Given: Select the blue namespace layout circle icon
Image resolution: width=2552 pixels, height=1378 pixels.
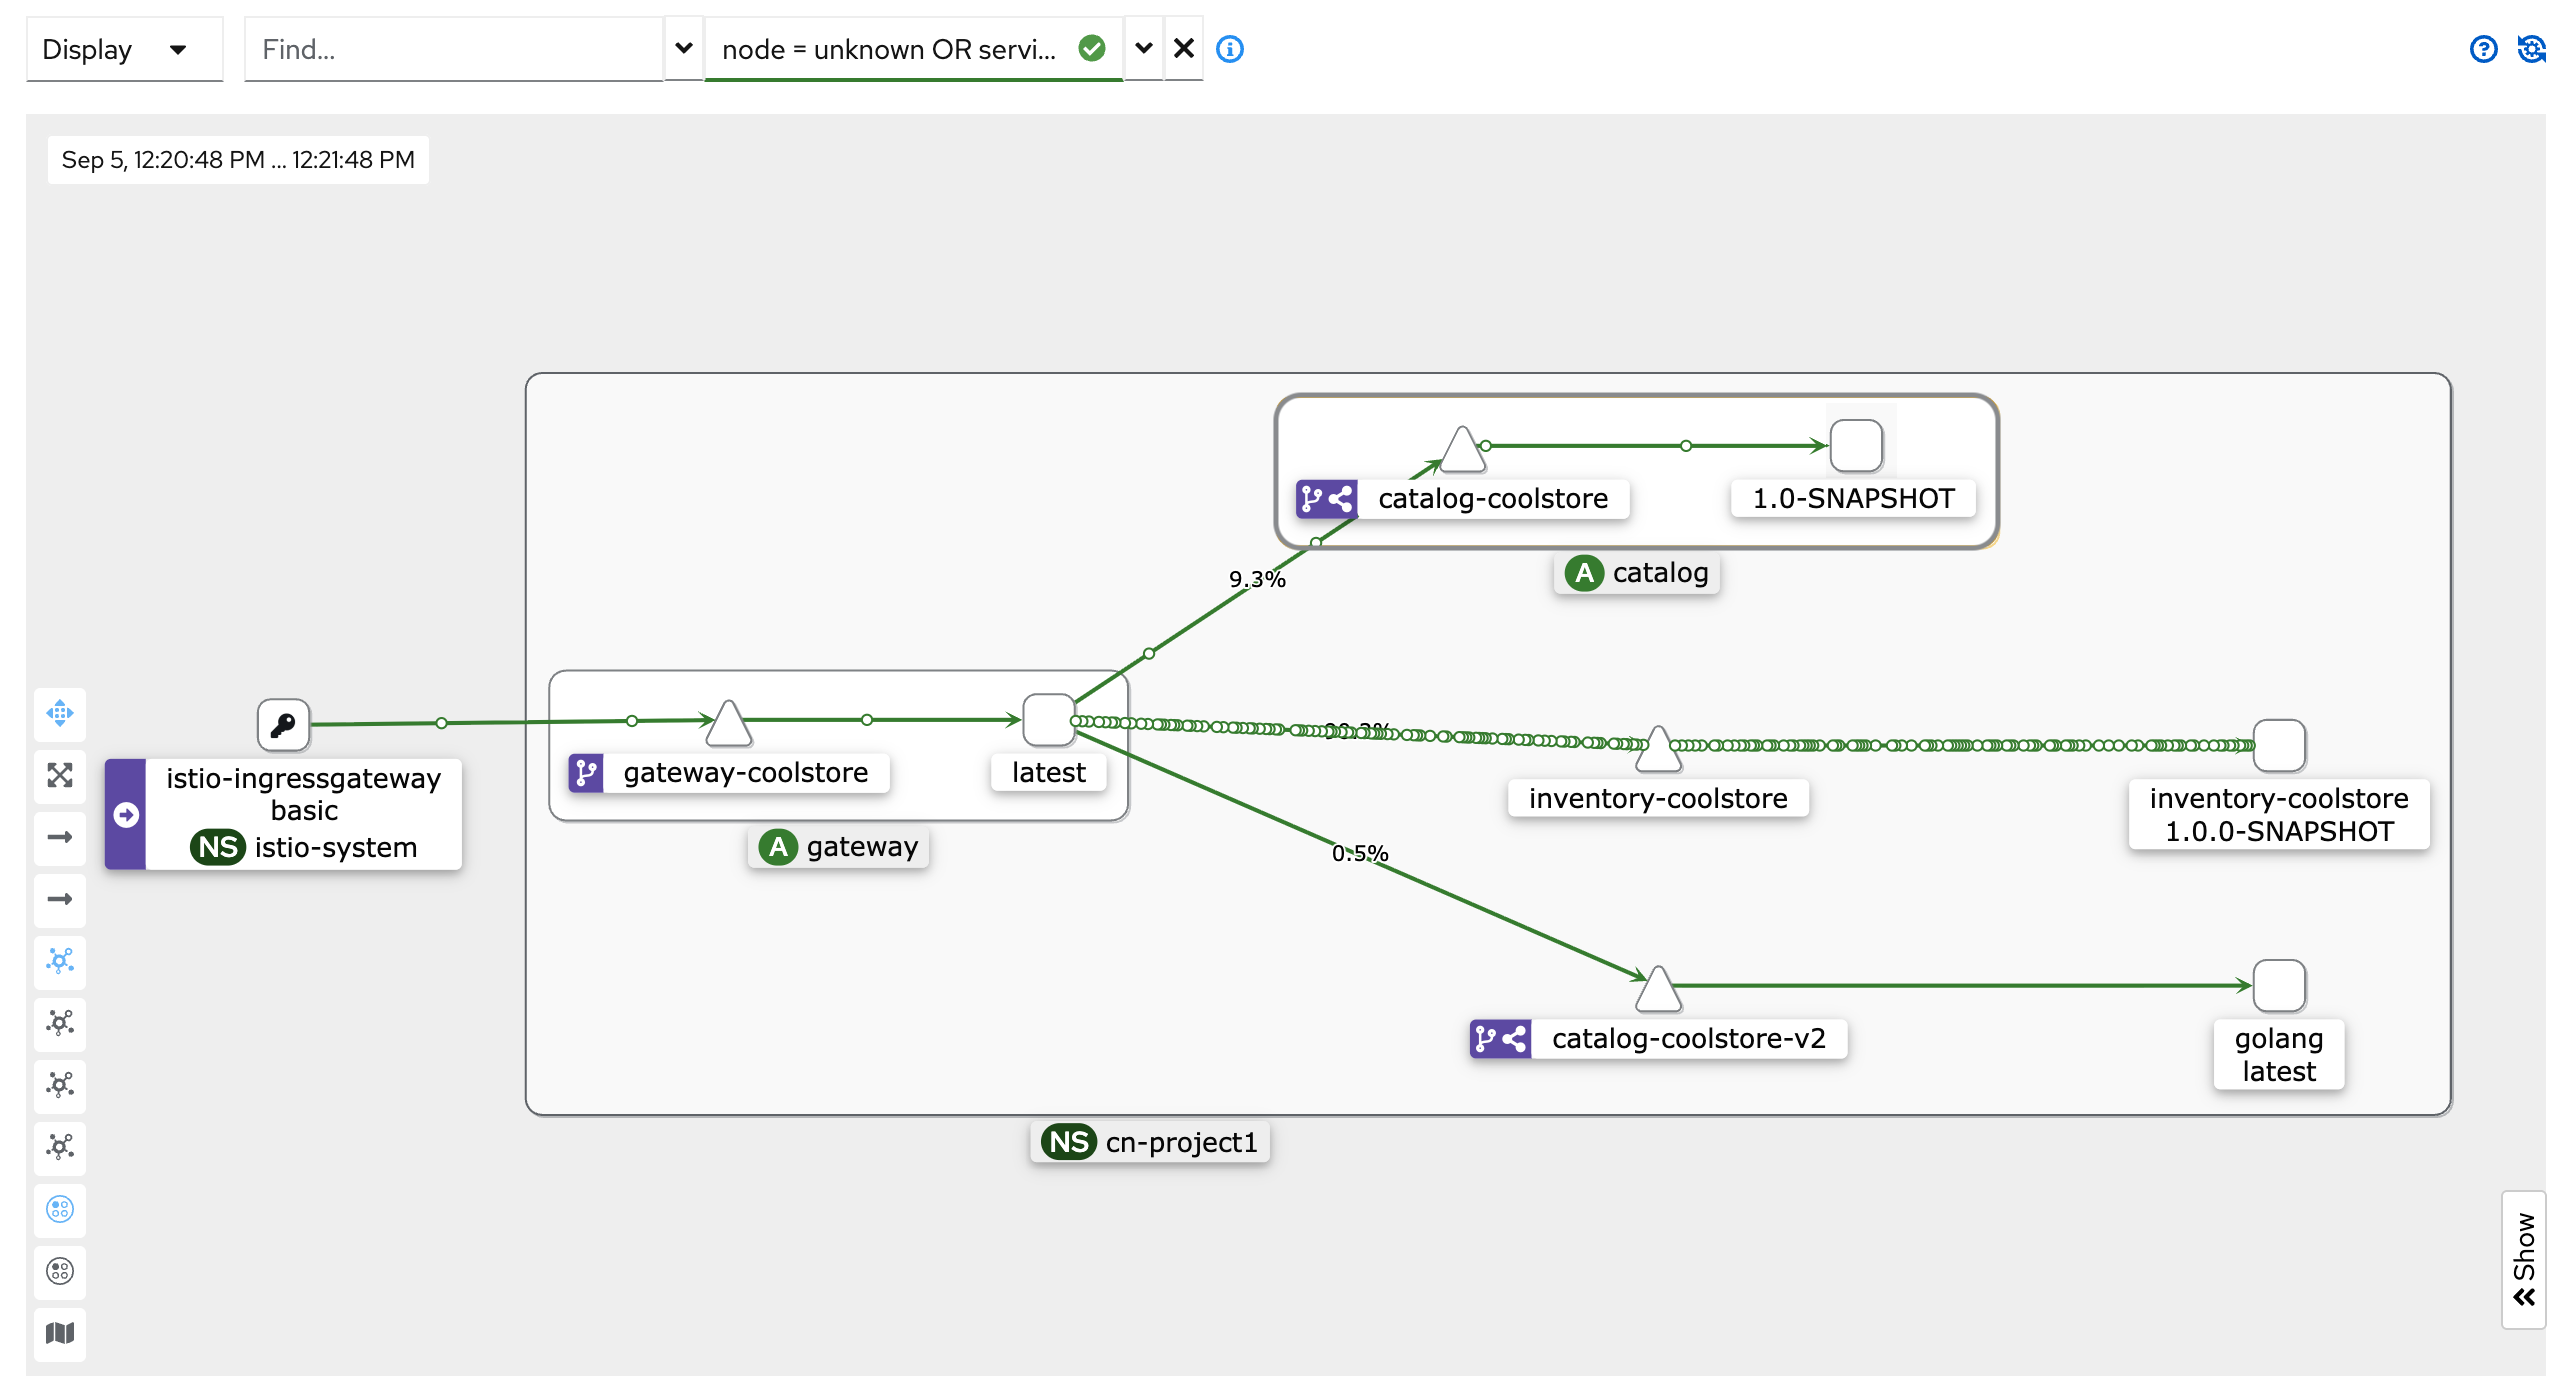Looking at the screenshot, I should (60, 1209).
